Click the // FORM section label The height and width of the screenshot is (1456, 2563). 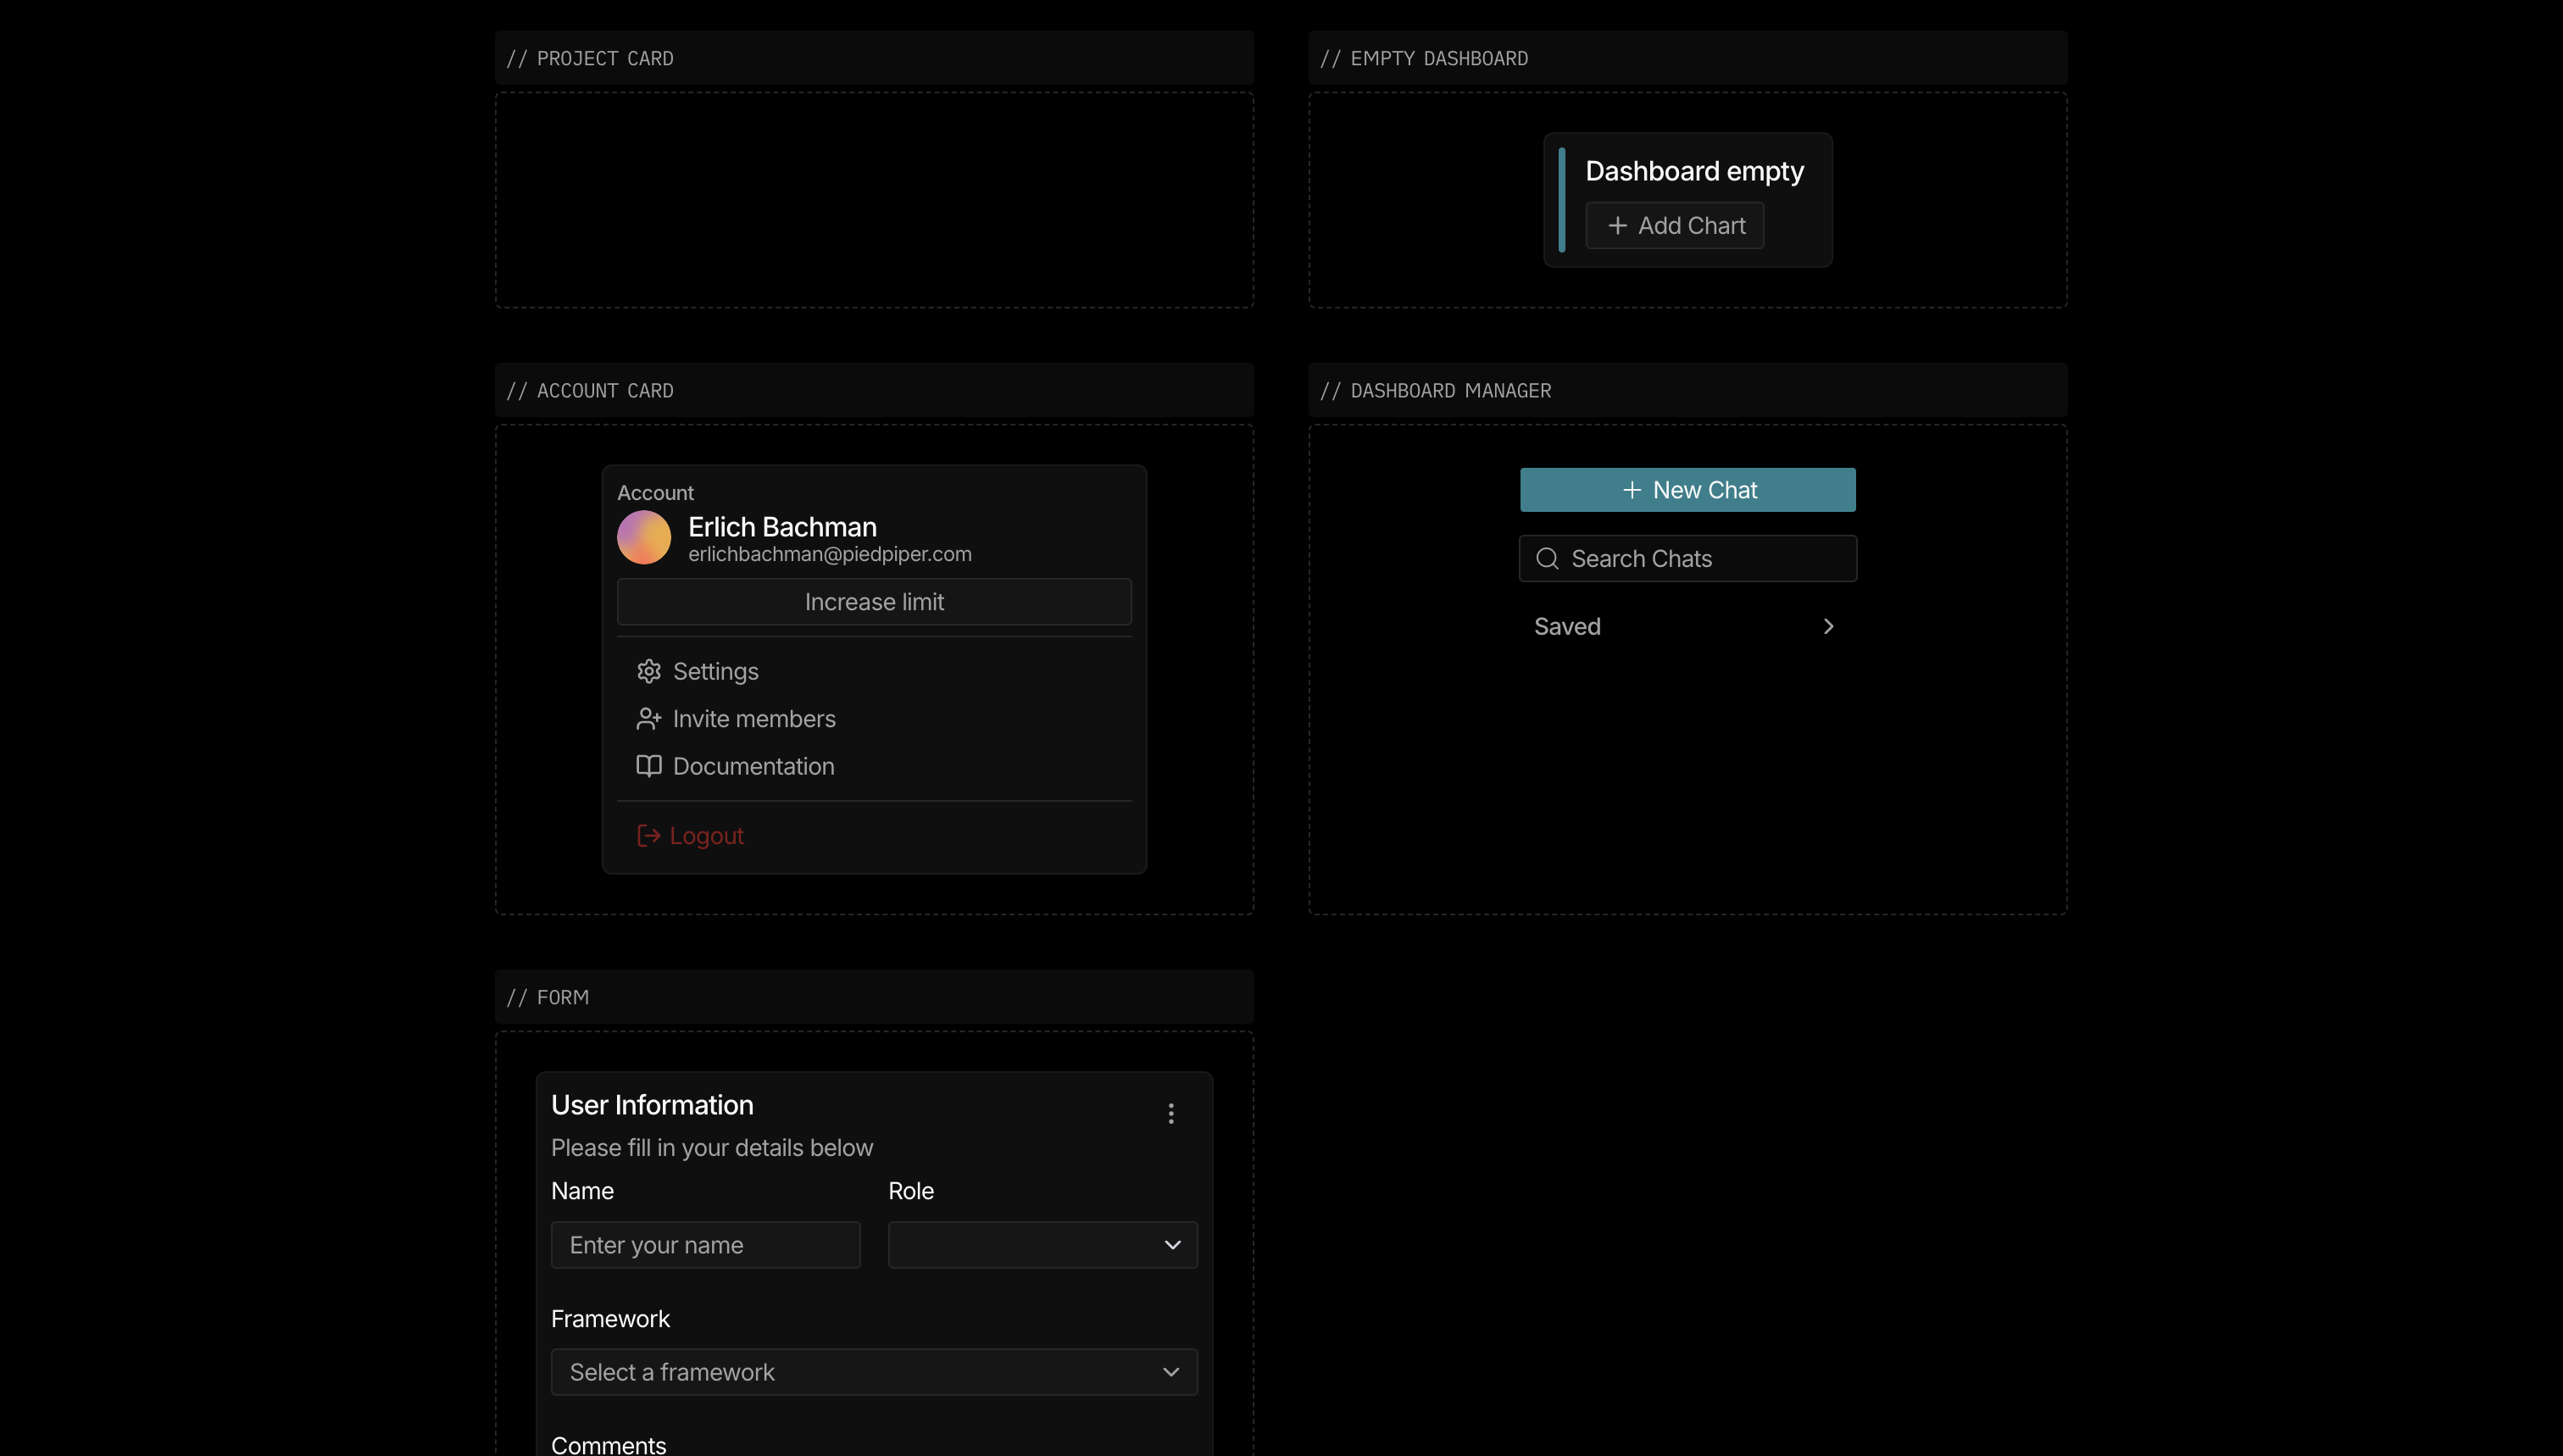[548, 998]
